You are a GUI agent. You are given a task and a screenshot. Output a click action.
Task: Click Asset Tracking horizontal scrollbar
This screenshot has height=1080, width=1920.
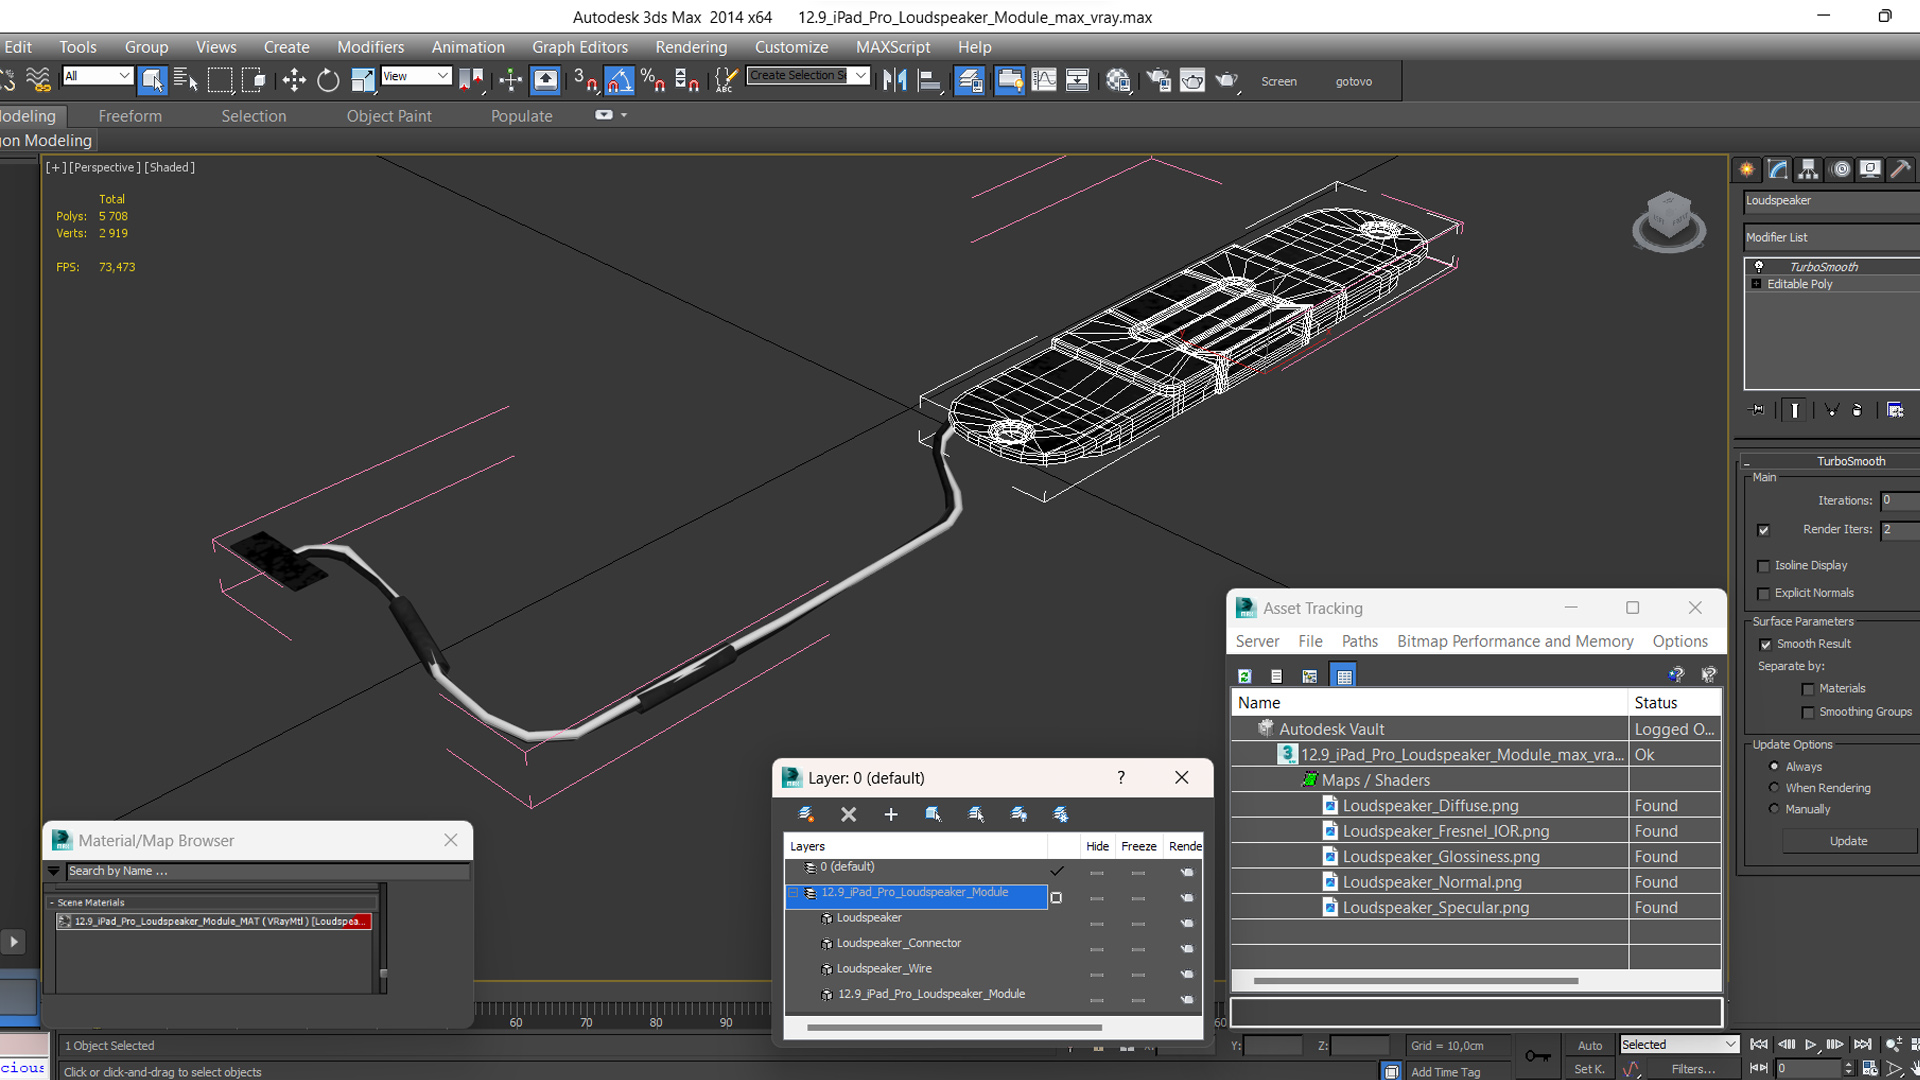coord(1415,981)
